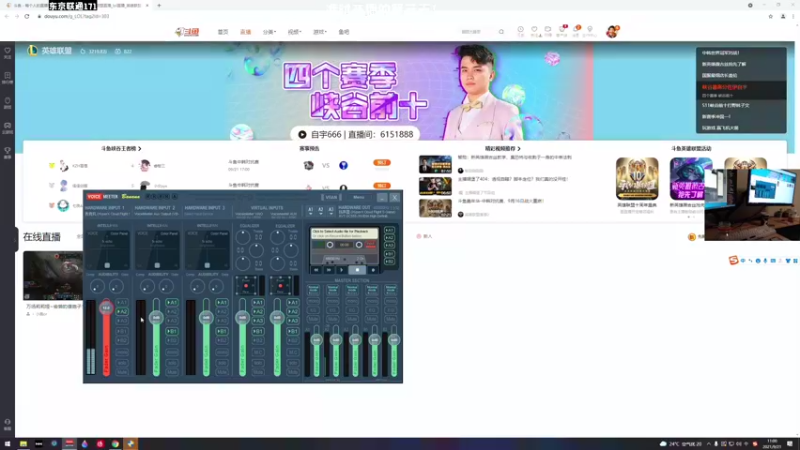The width and height of the screenshot is (800, 450).
Task: Click the master section A1 fader knob
Action: (x=316, y=340)
